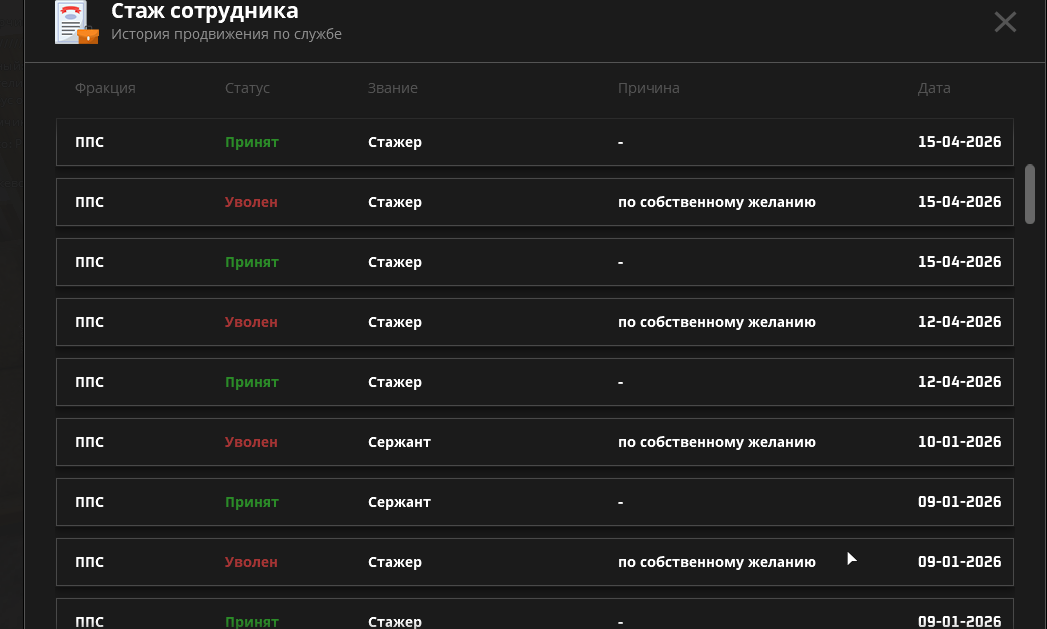Click the partially visible bottom row
1047x629 pixels.
(534, 616)
